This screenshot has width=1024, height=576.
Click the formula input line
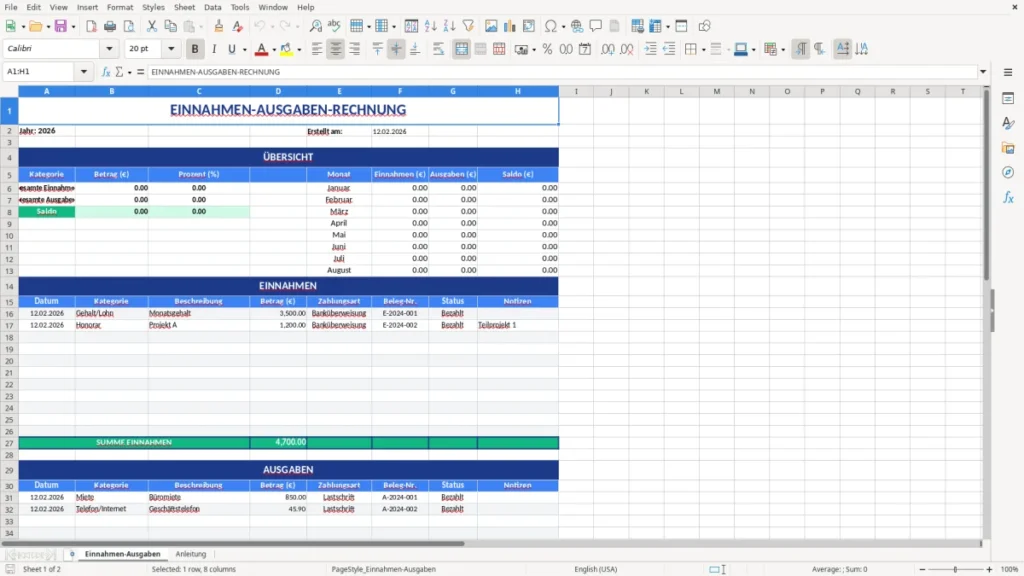pos(562,72)
